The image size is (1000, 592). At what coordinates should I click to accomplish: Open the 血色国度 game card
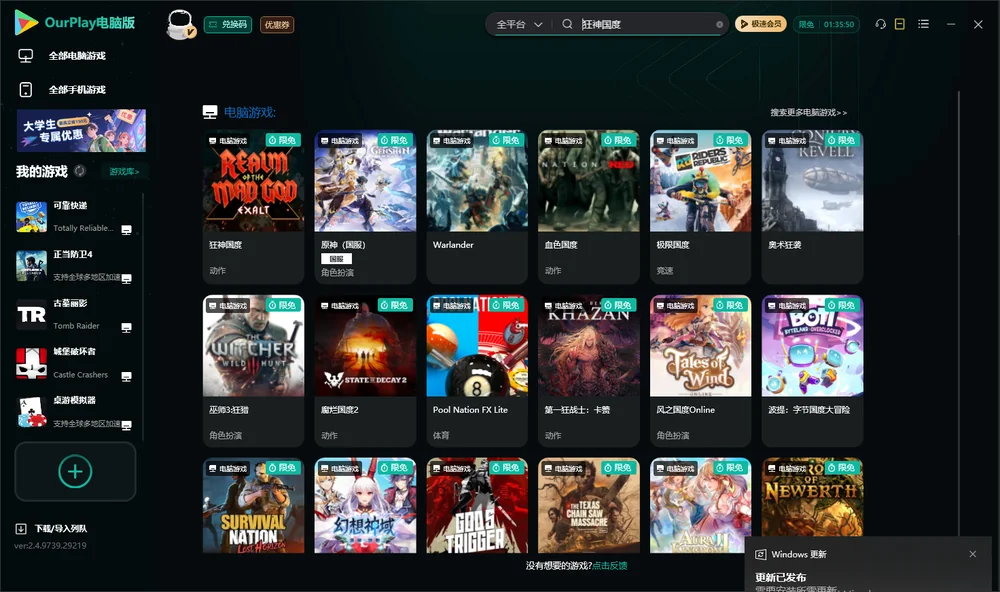click(589, 207)
